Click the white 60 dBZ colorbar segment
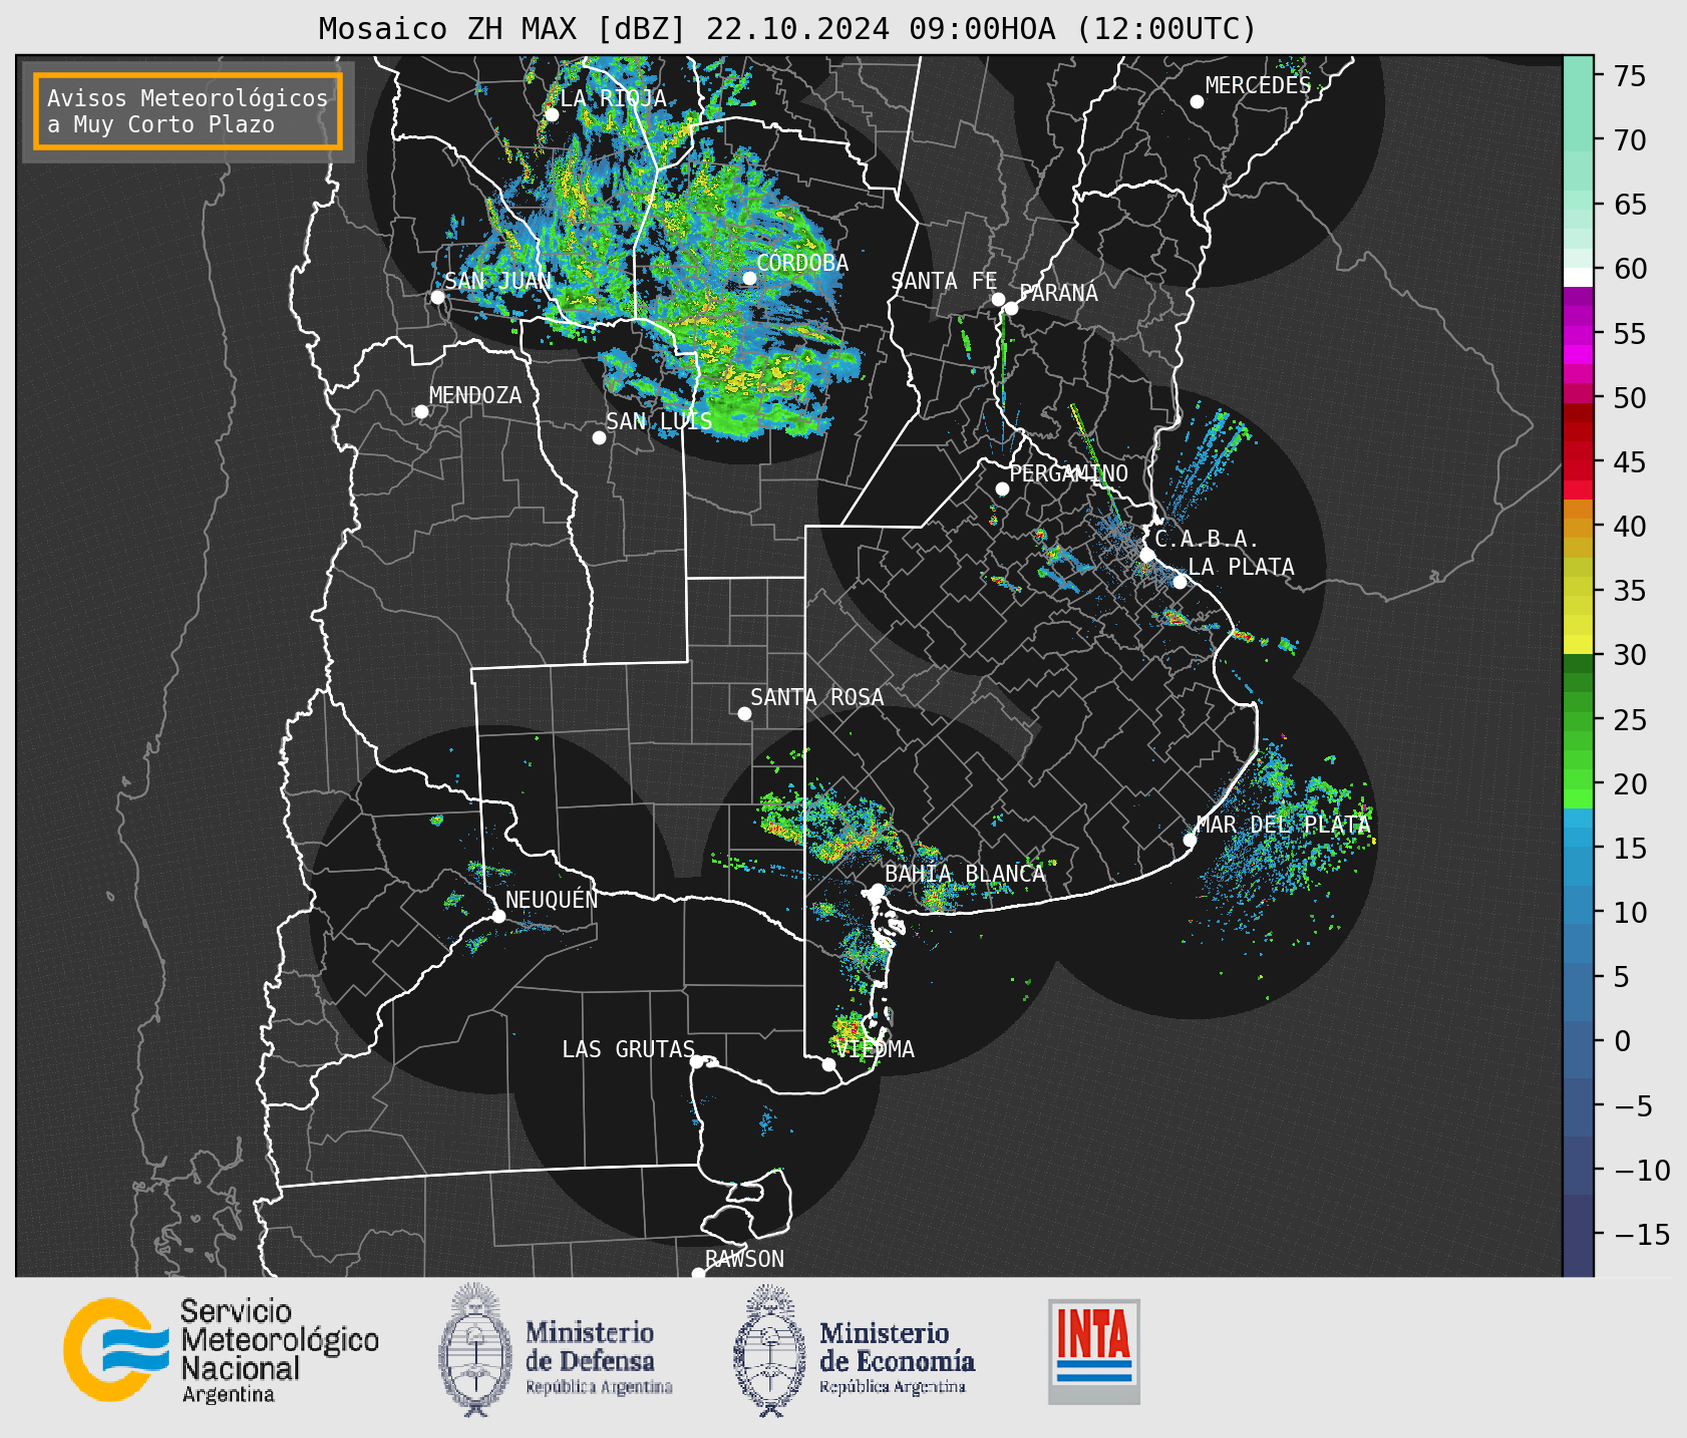This screenshot has height=1438, width=1687. [1578, 276]
